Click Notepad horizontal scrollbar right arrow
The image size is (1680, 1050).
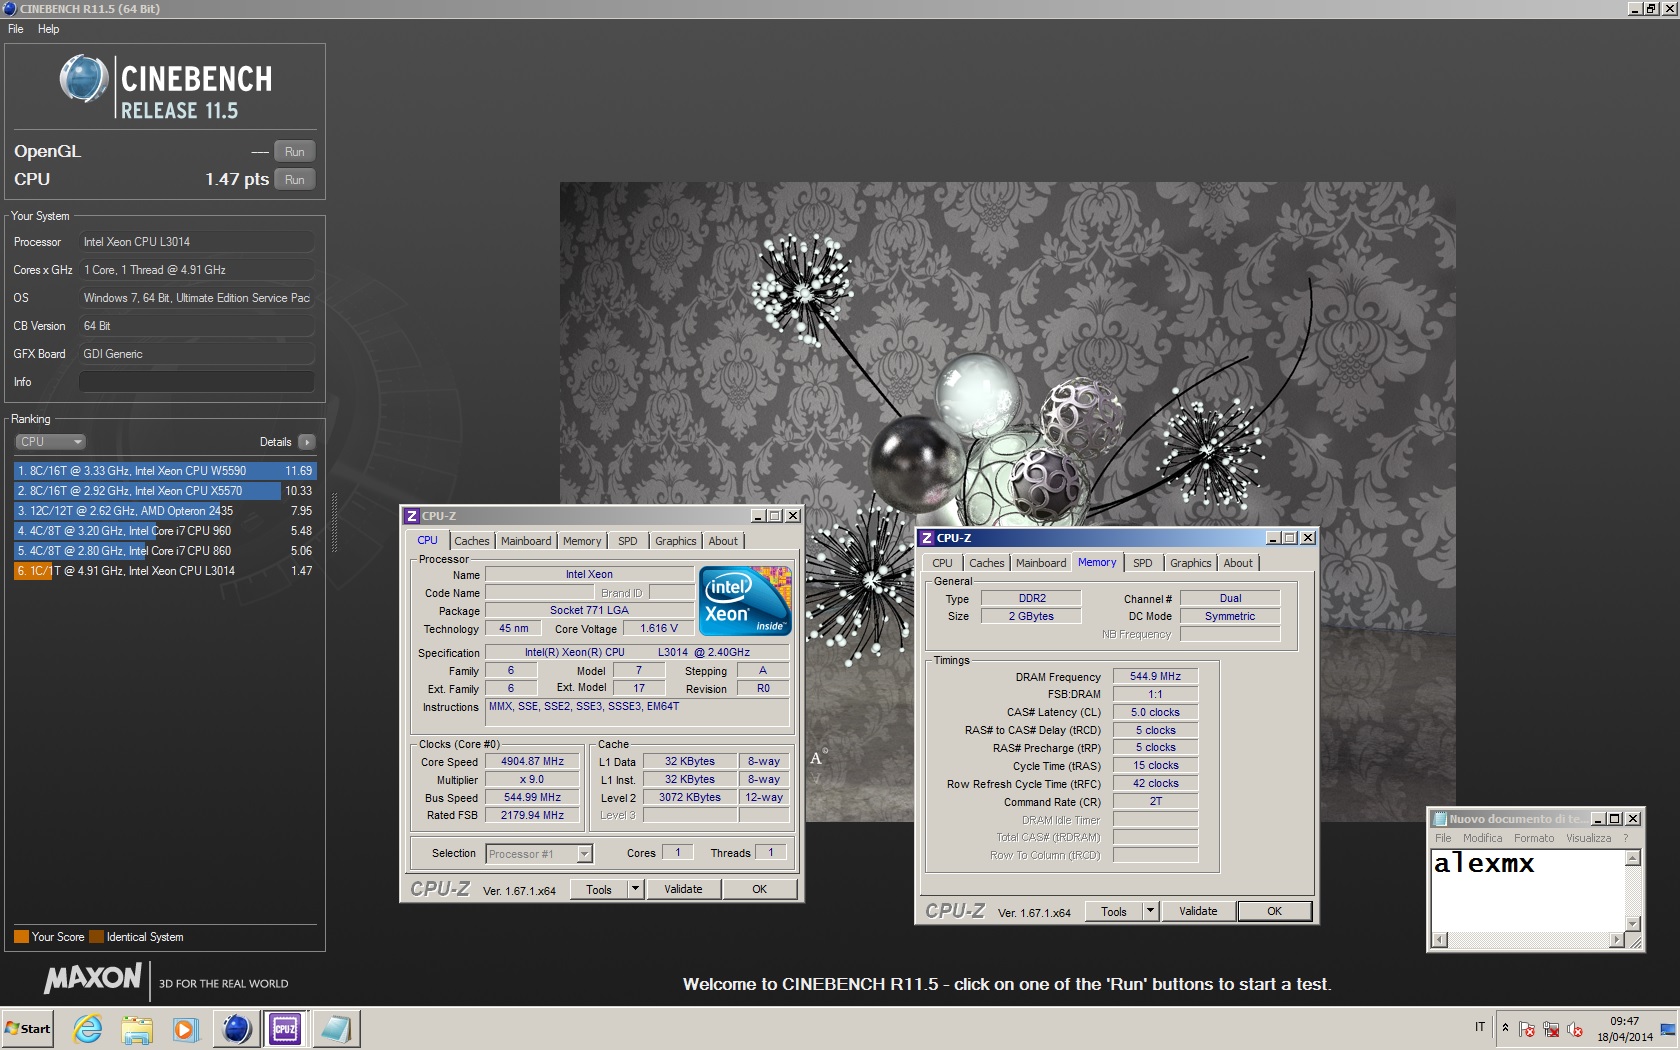tap(1617, 939)
